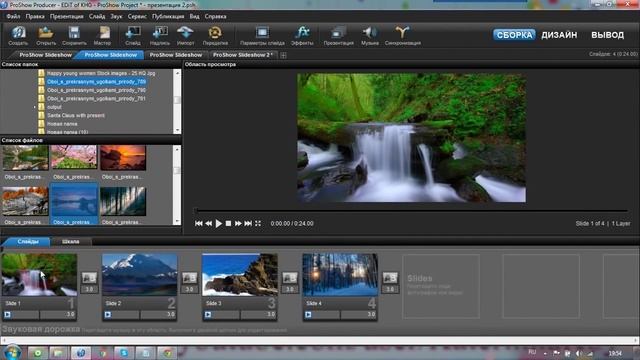Click the slide timeline horizontal scrollbar

(320, 340)
